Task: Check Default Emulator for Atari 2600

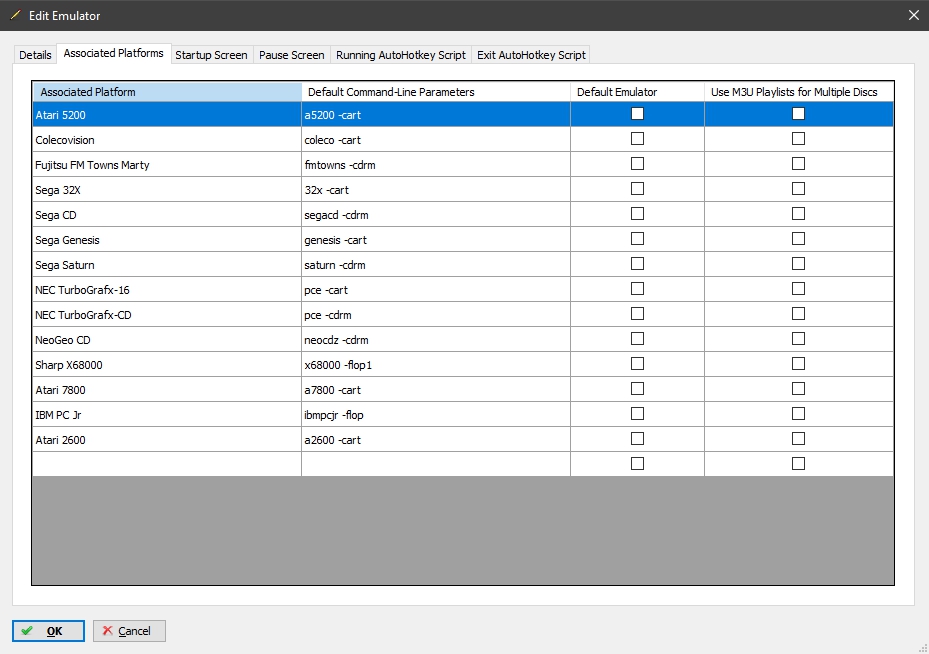Action: point(638,438)
